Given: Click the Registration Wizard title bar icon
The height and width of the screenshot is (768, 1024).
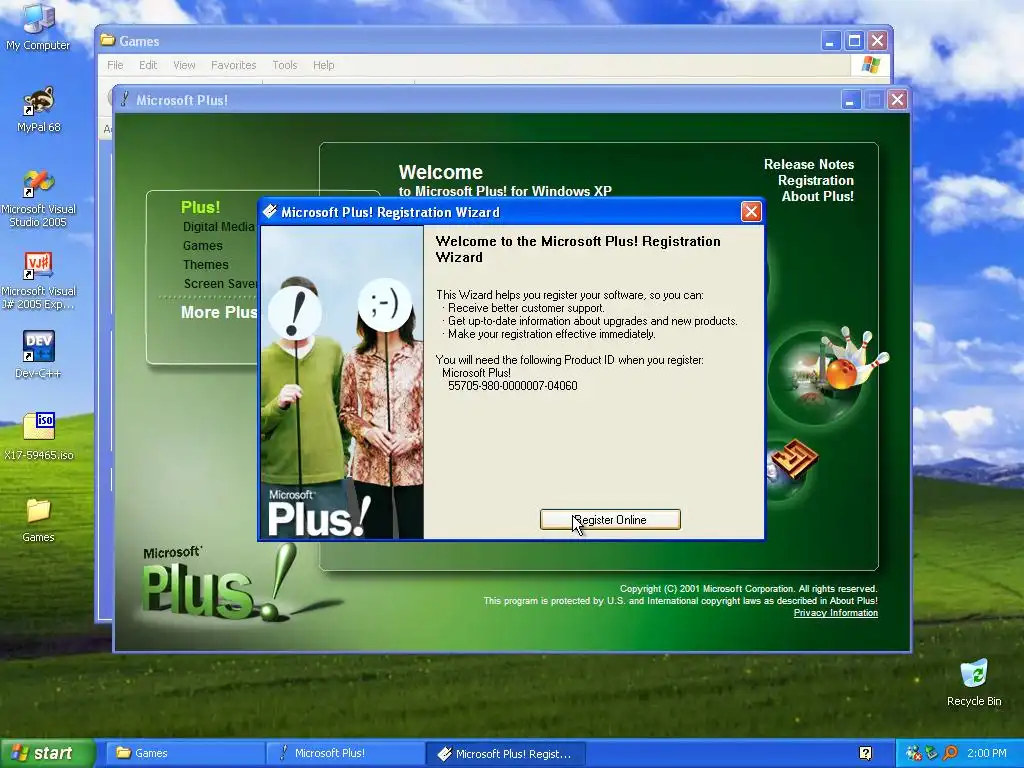Looking at the screenshot, I should (x=269, y=211).
